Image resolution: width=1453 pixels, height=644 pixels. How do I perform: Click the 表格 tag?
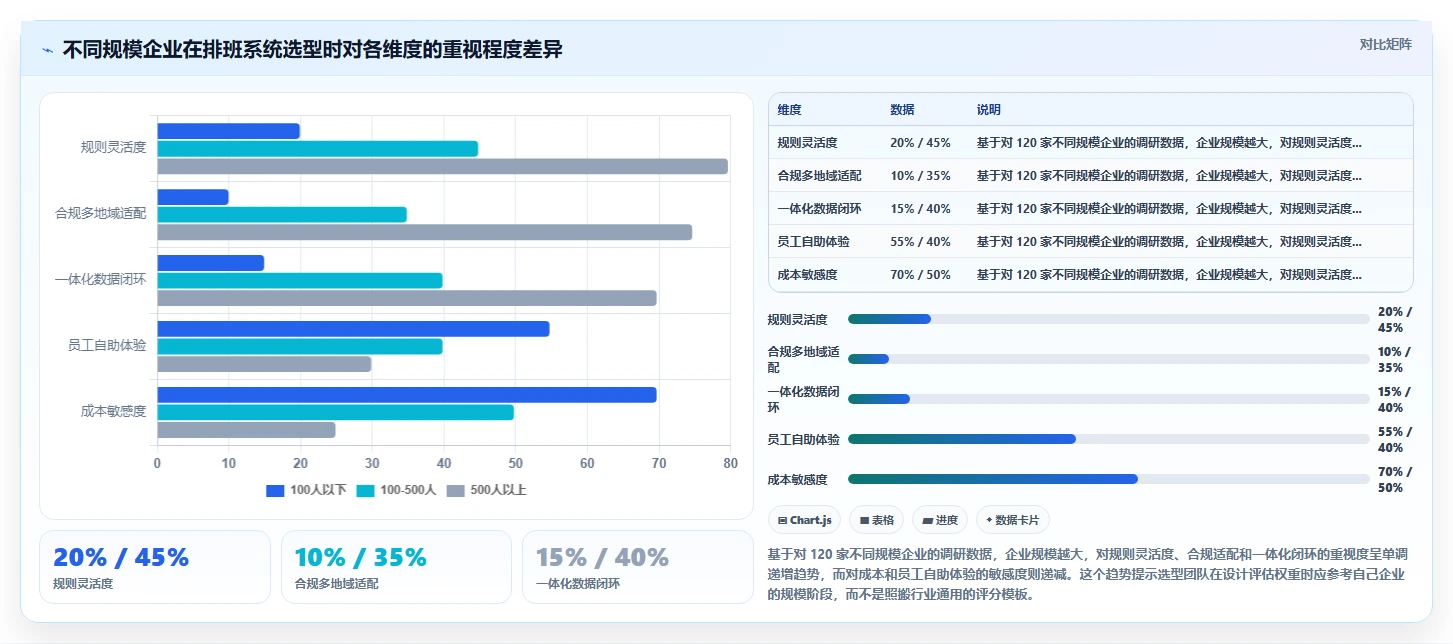[x=877, y=520]
